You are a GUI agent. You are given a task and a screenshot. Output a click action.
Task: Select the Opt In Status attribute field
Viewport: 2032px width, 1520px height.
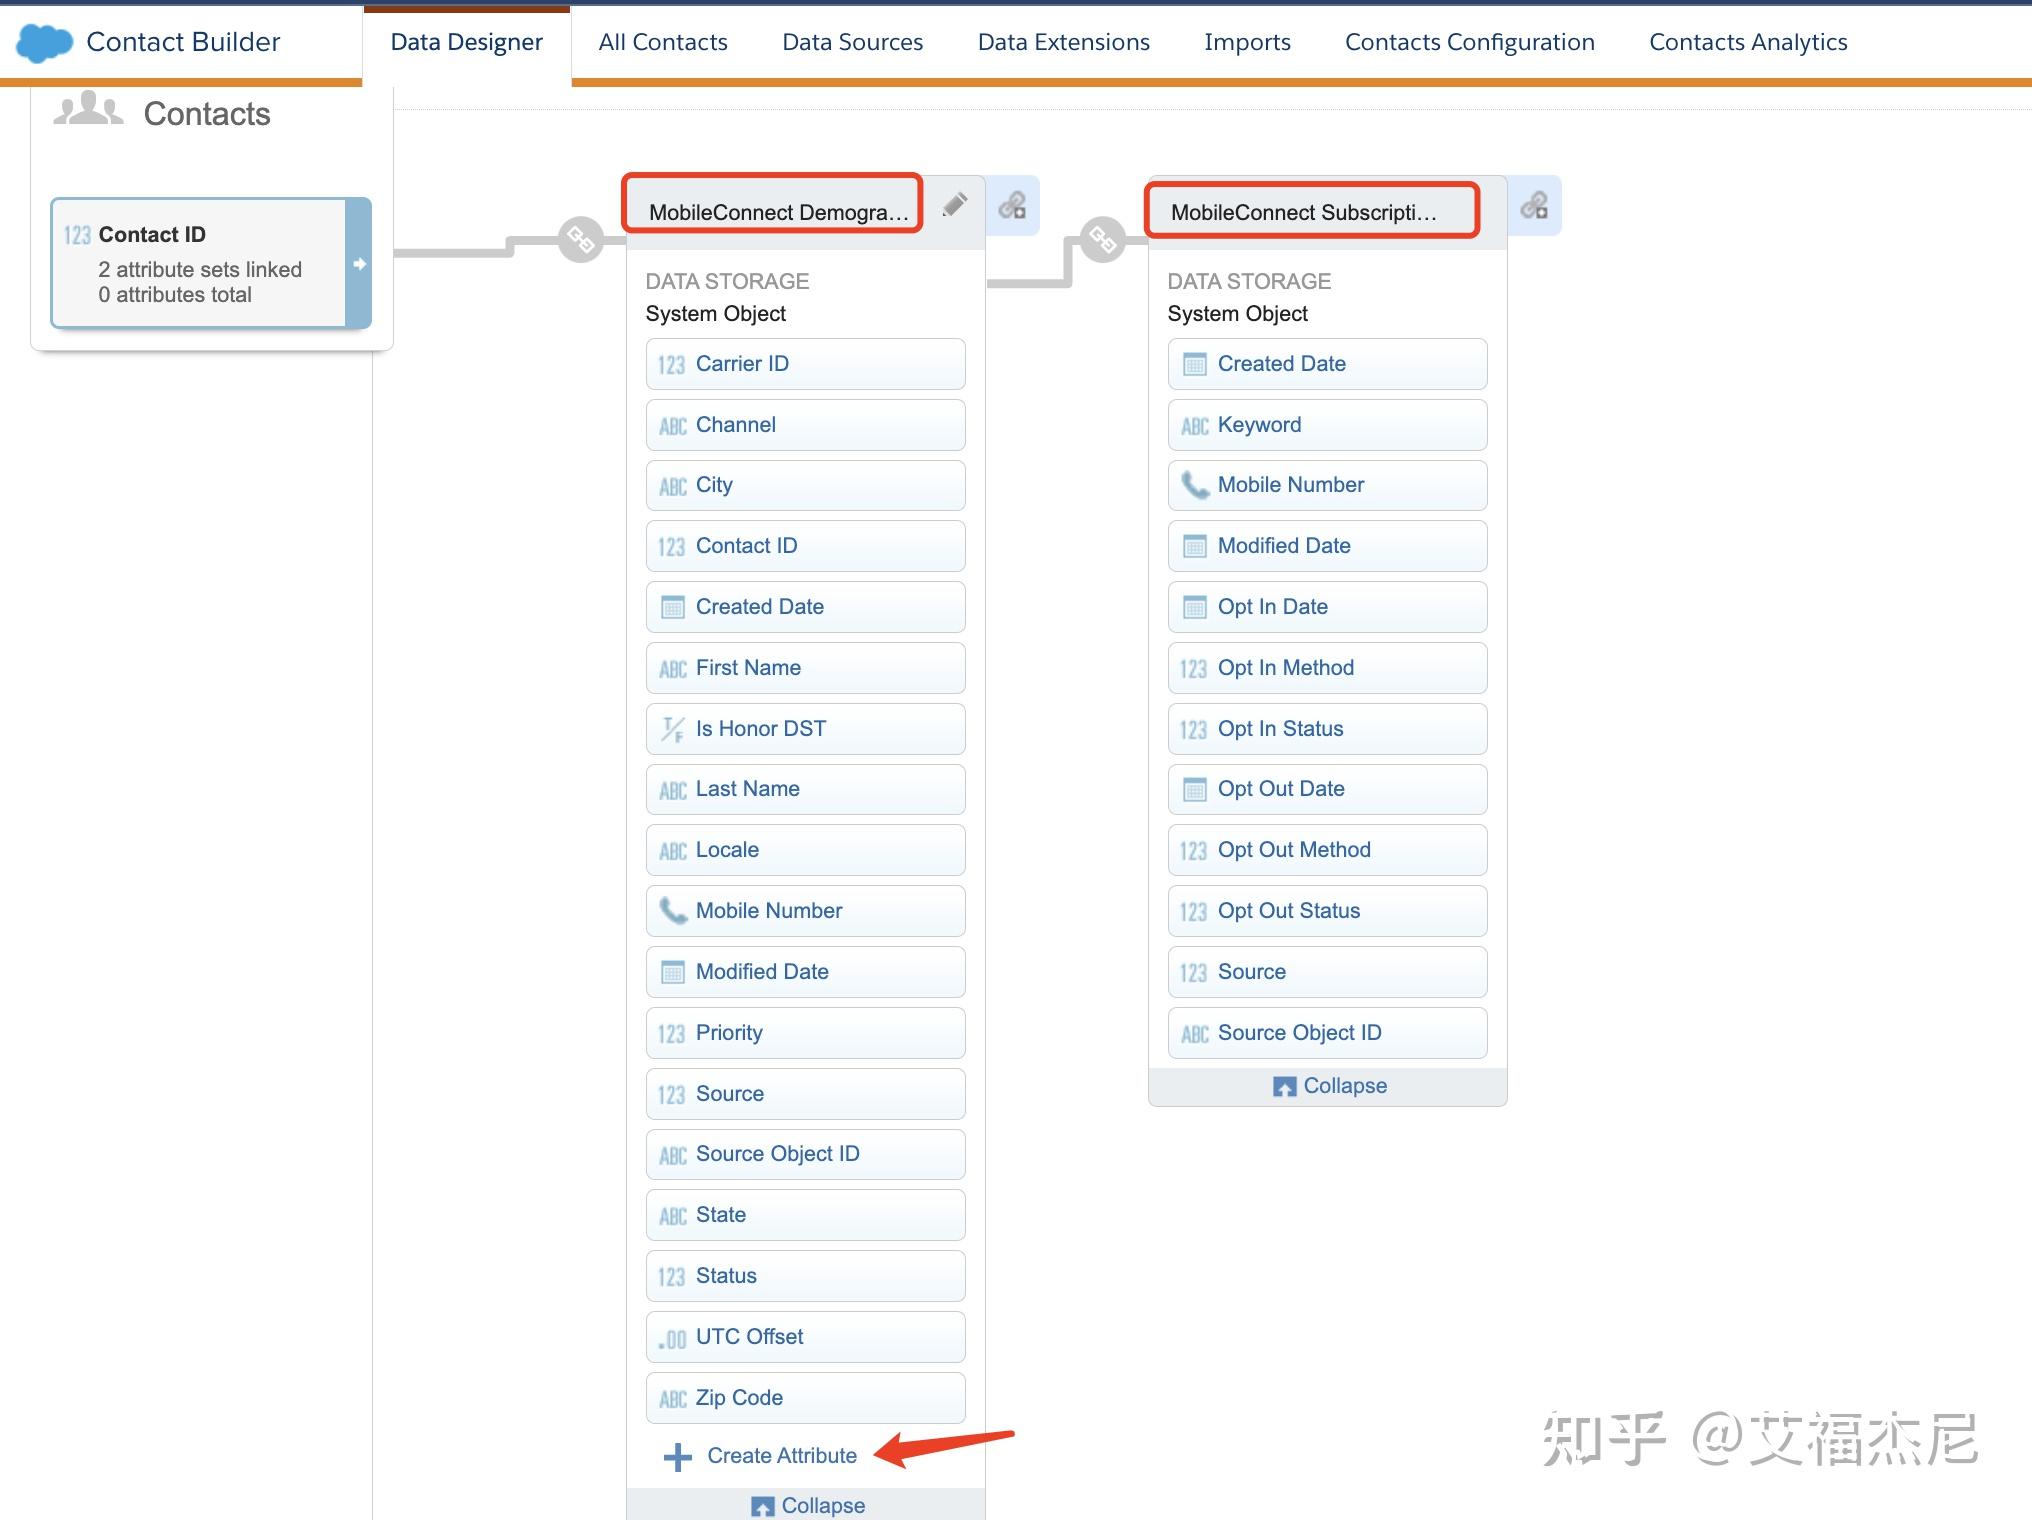[x=1327, y=728]
